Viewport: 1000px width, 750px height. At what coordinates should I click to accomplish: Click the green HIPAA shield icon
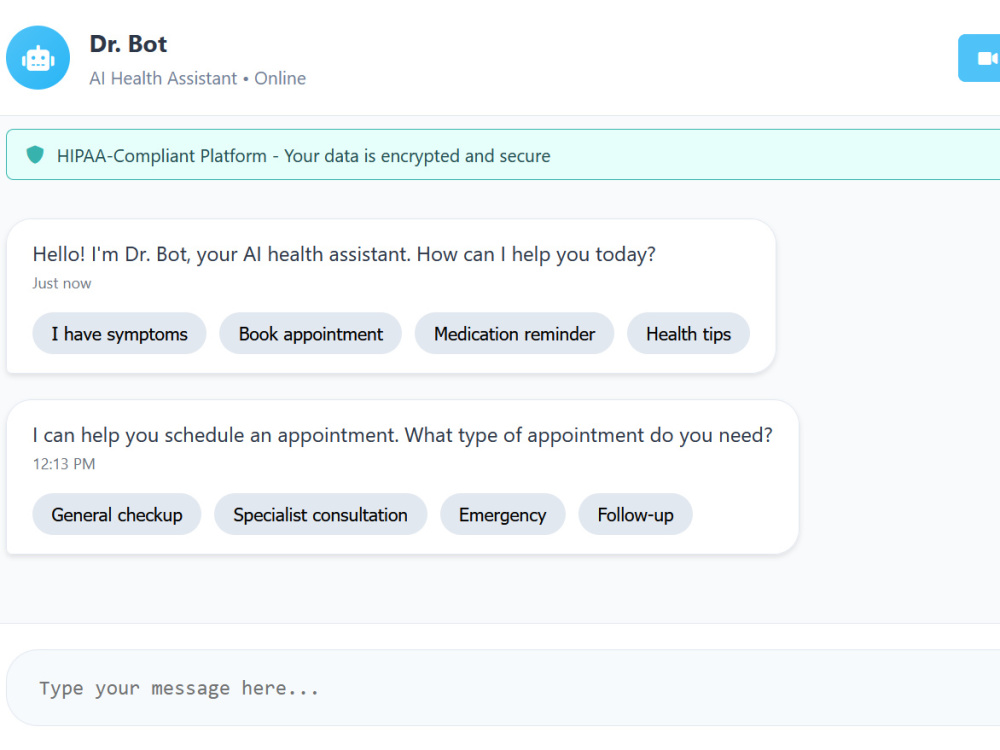35,154
